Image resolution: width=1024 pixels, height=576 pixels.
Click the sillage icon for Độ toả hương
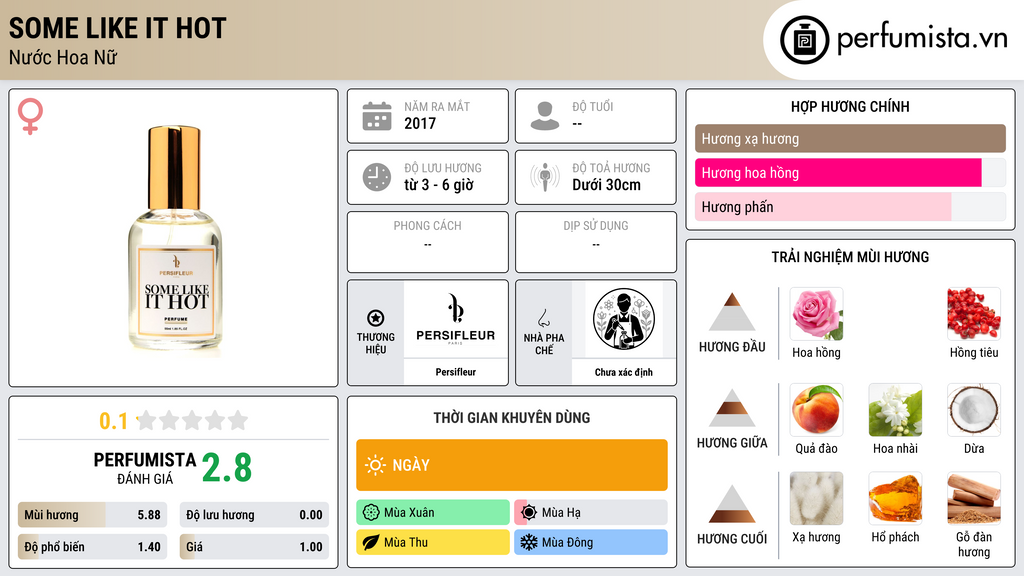coord(545,177)
